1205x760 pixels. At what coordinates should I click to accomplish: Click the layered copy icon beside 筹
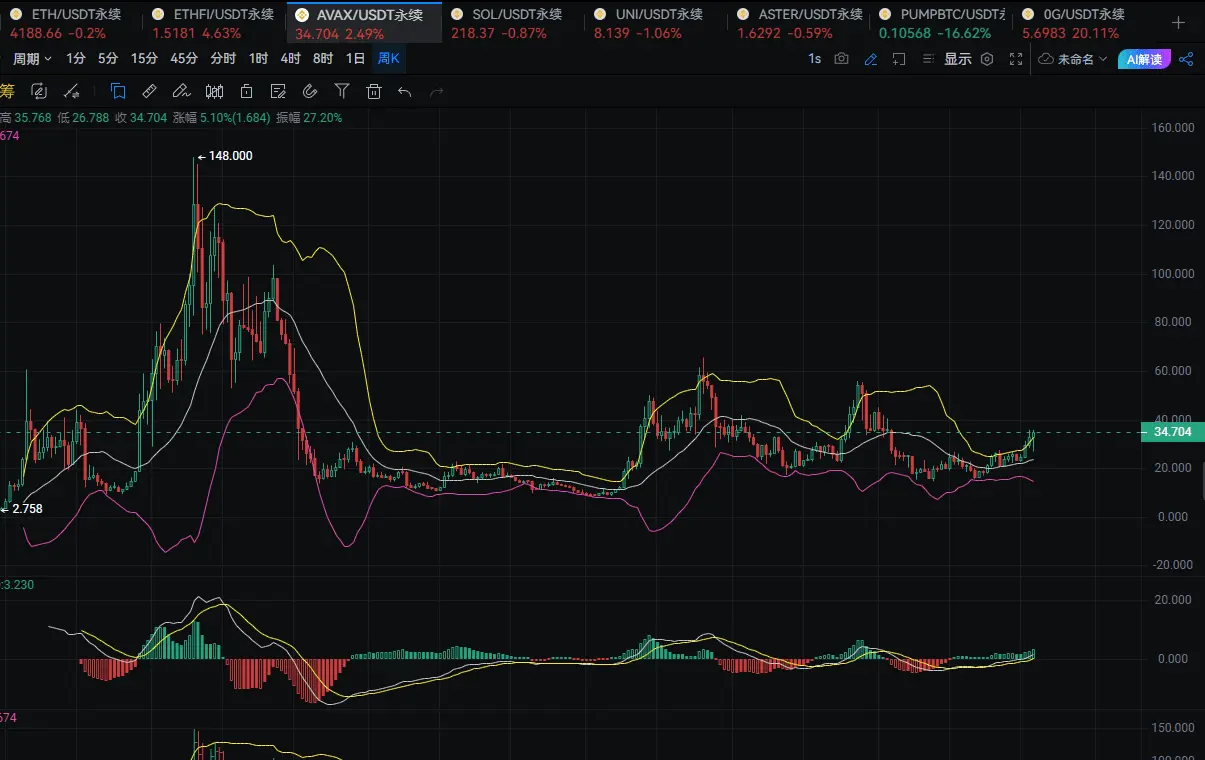[x=39, y=91]
